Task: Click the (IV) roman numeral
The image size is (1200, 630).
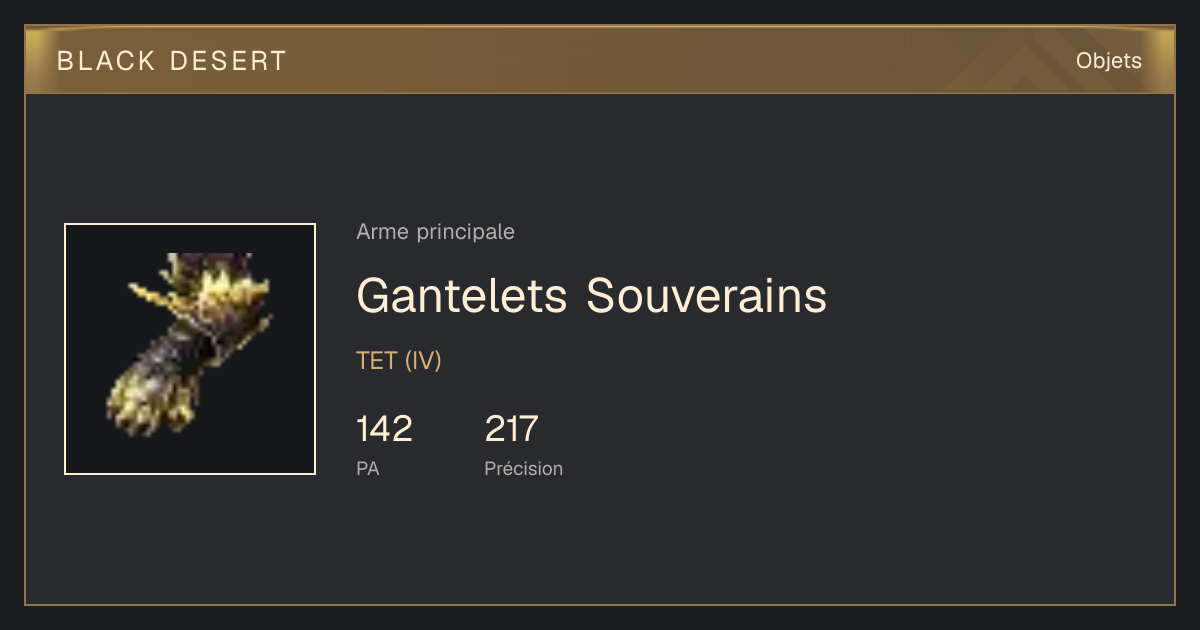Action: coord(423,361)
